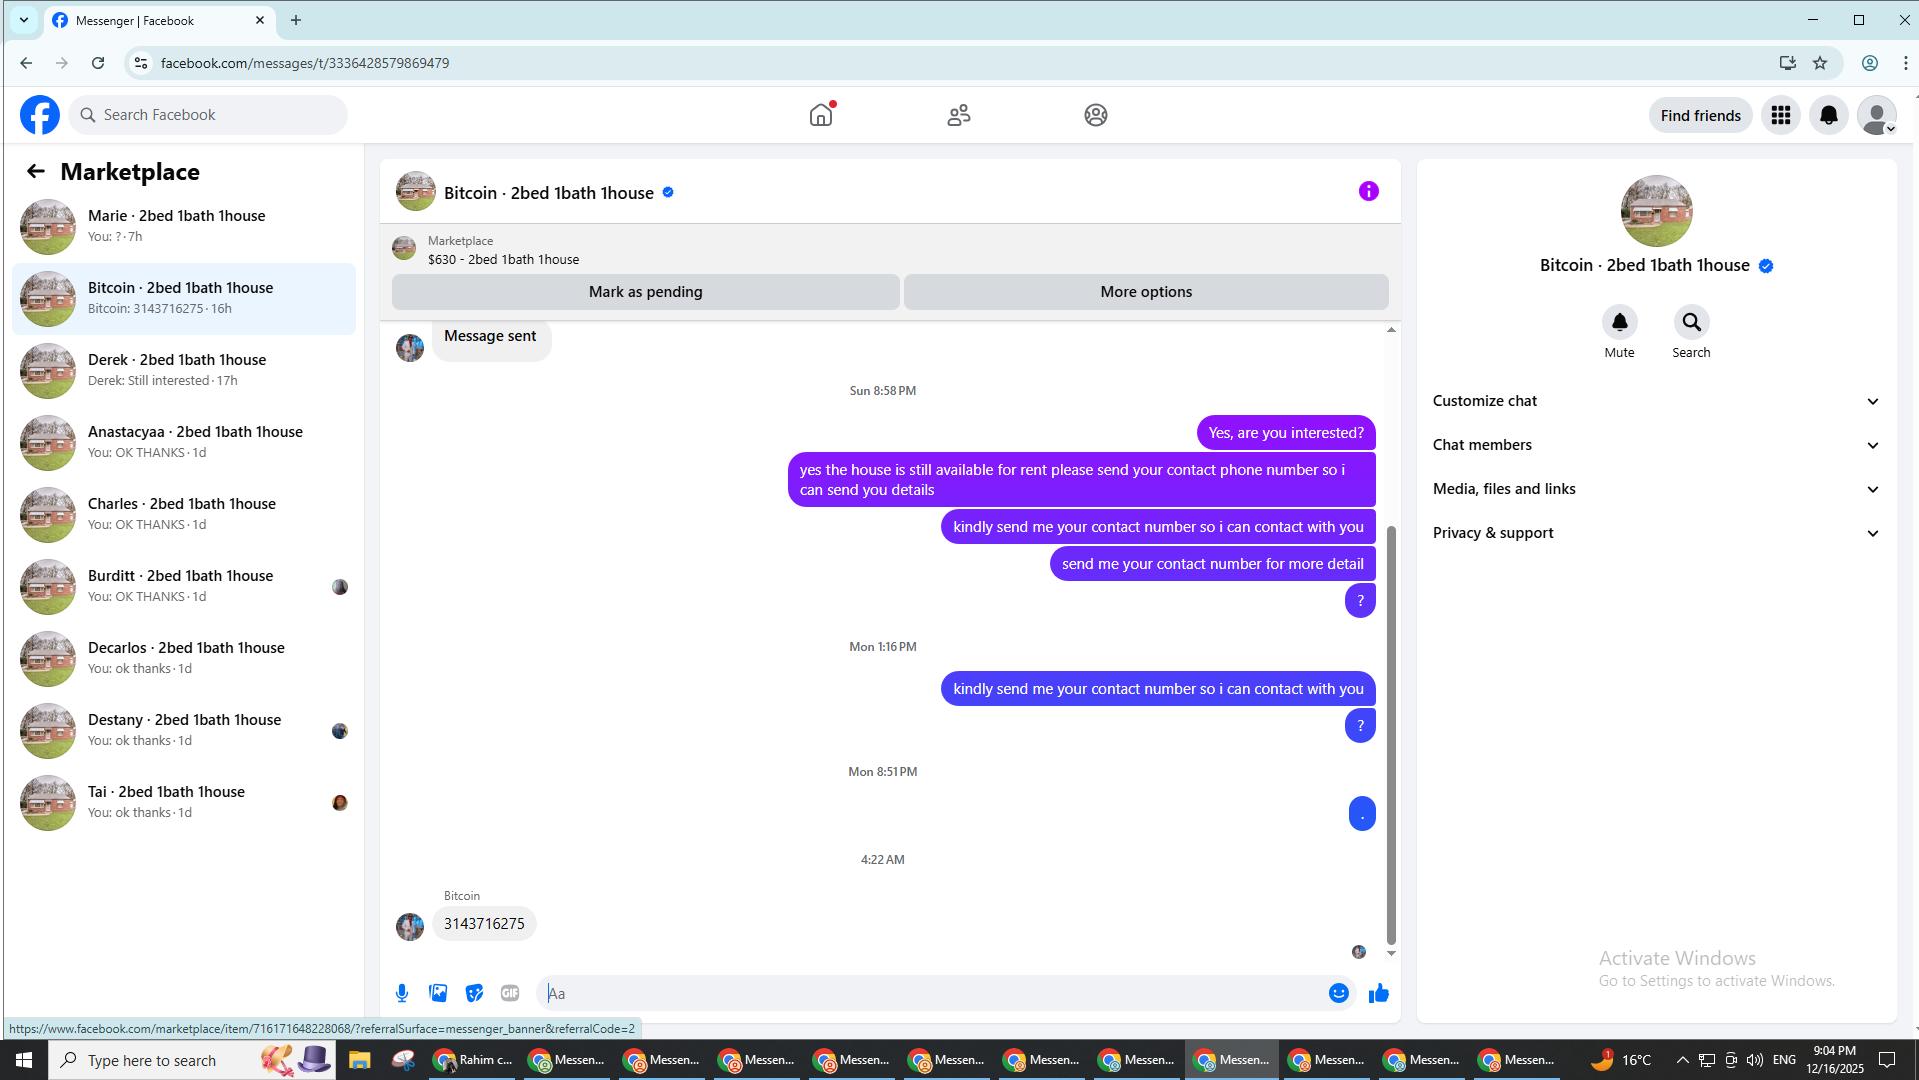Open the tab search dropdown arrow
Screen dimensions: 1919x1080
[x=24, y=20]
